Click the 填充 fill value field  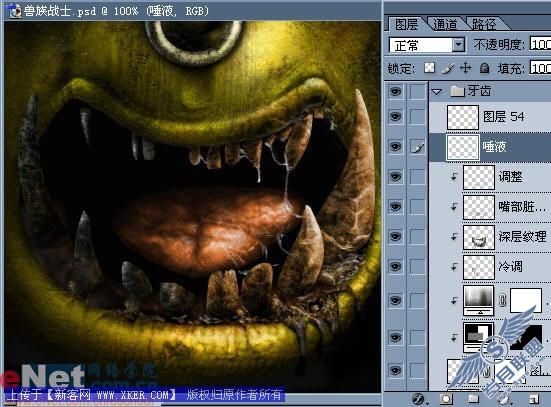pos(540,68)
